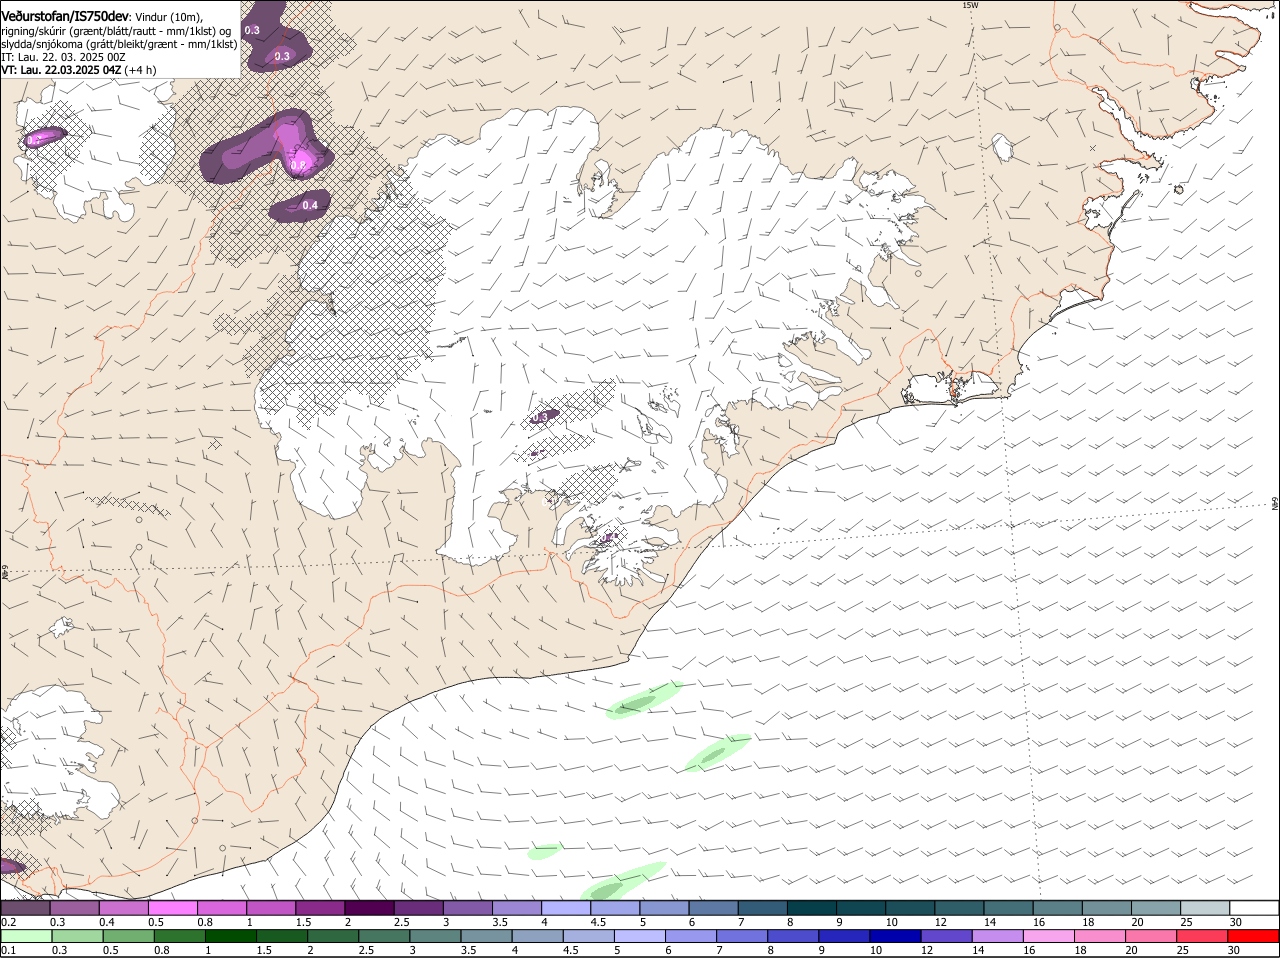Select bottom scale swatch between 2 and 2.5
1280x958 pixels.
[x=334, y=936]
